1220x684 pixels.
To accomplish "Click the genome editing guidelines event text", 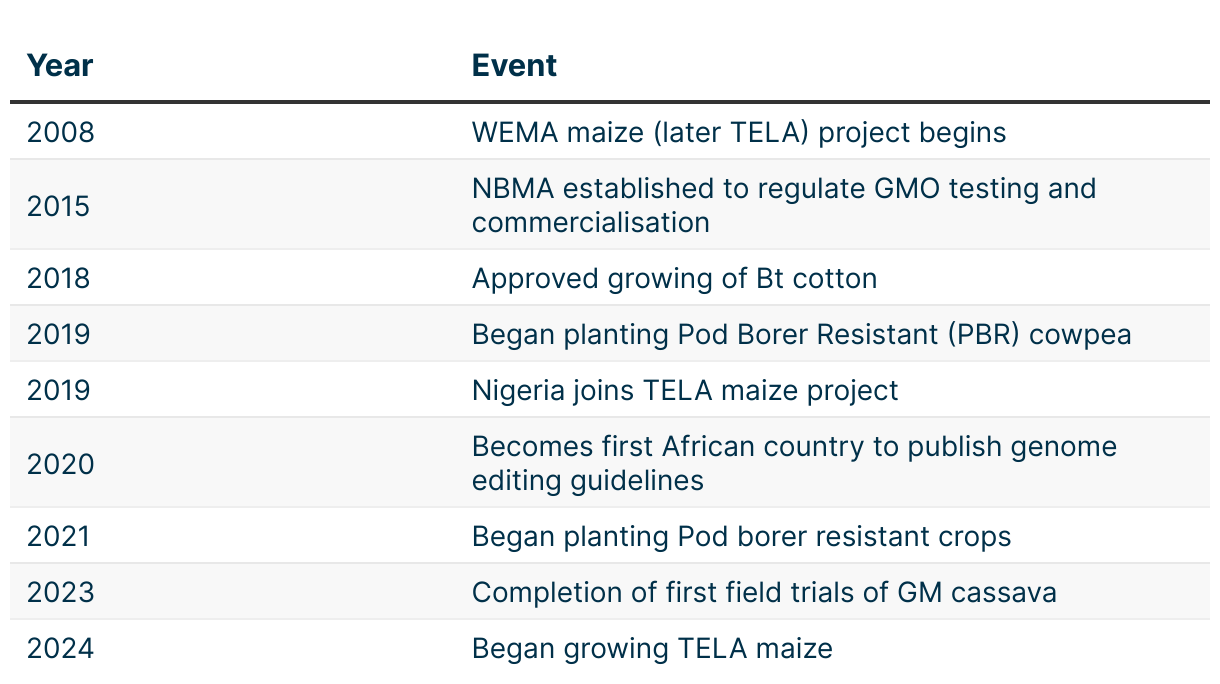I will pos(794,463).
